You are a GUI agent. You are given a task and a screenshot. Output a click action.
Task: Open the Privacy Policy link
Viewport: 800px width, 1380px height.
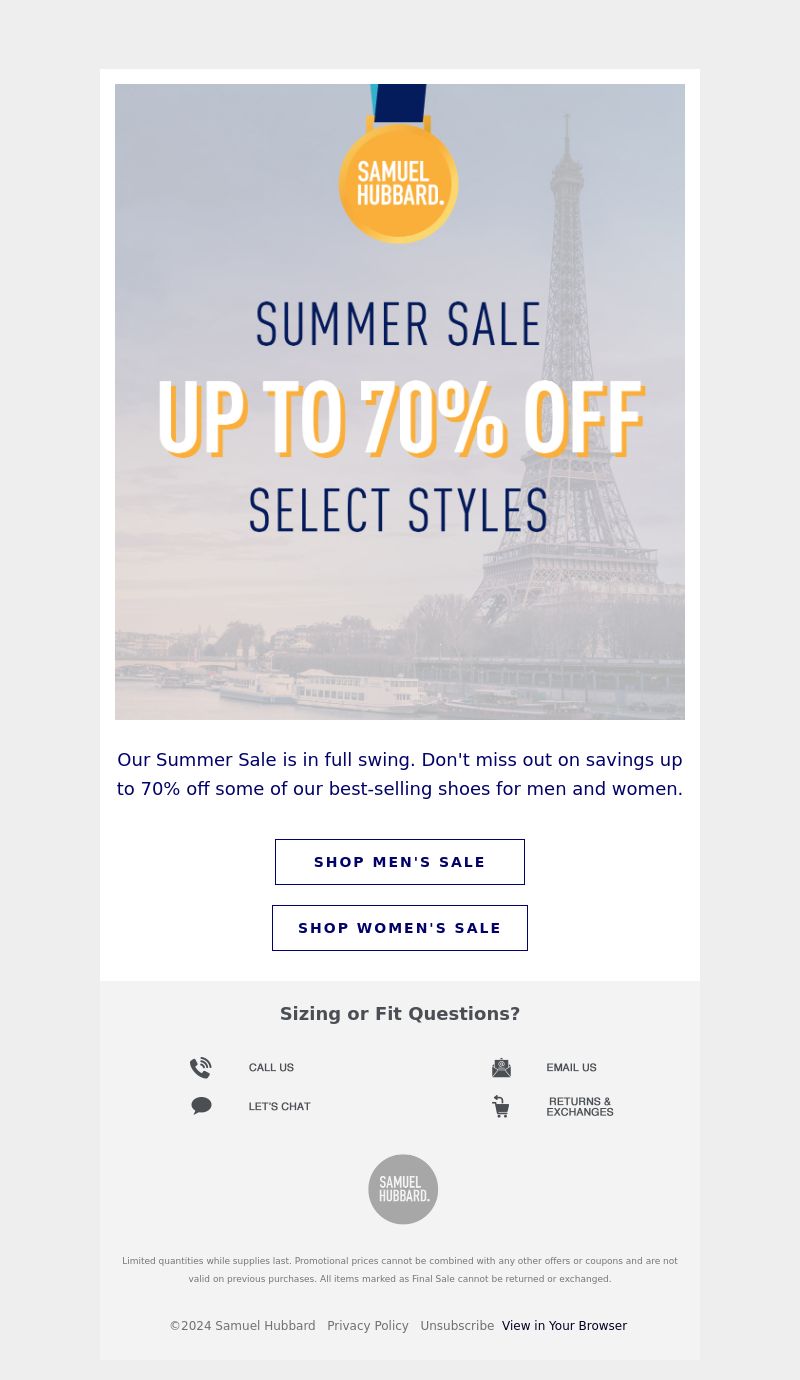(368, 1326)
